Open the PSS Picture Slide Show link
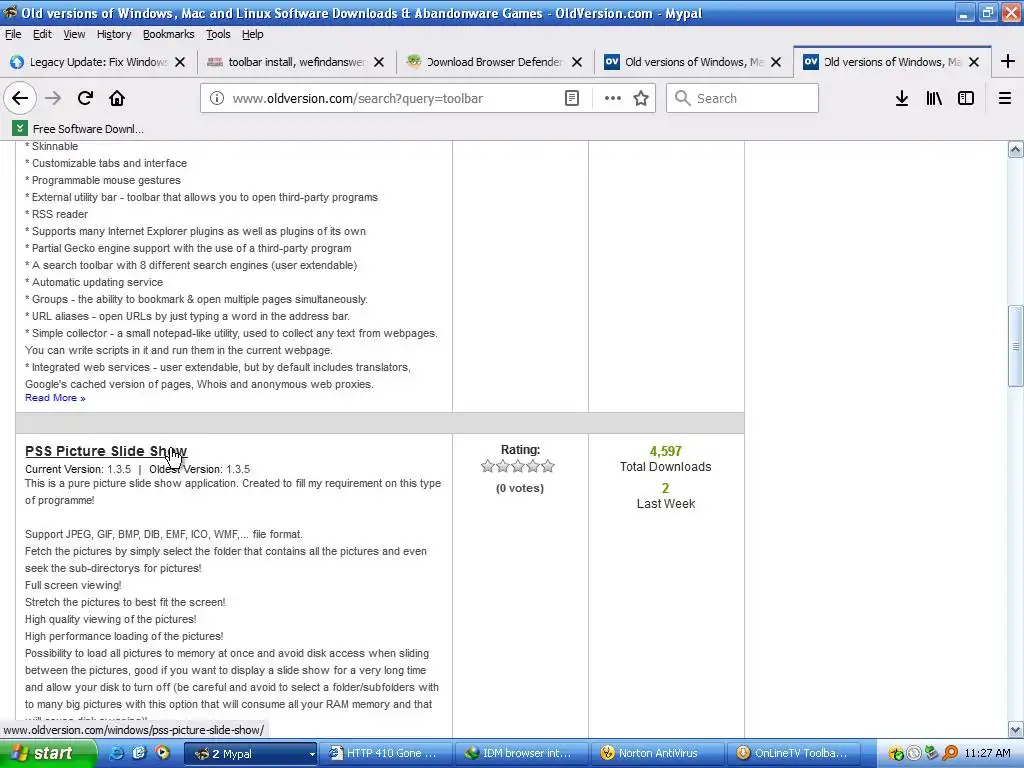Viewport: 1024px width, 768px height. pos(106,451)
